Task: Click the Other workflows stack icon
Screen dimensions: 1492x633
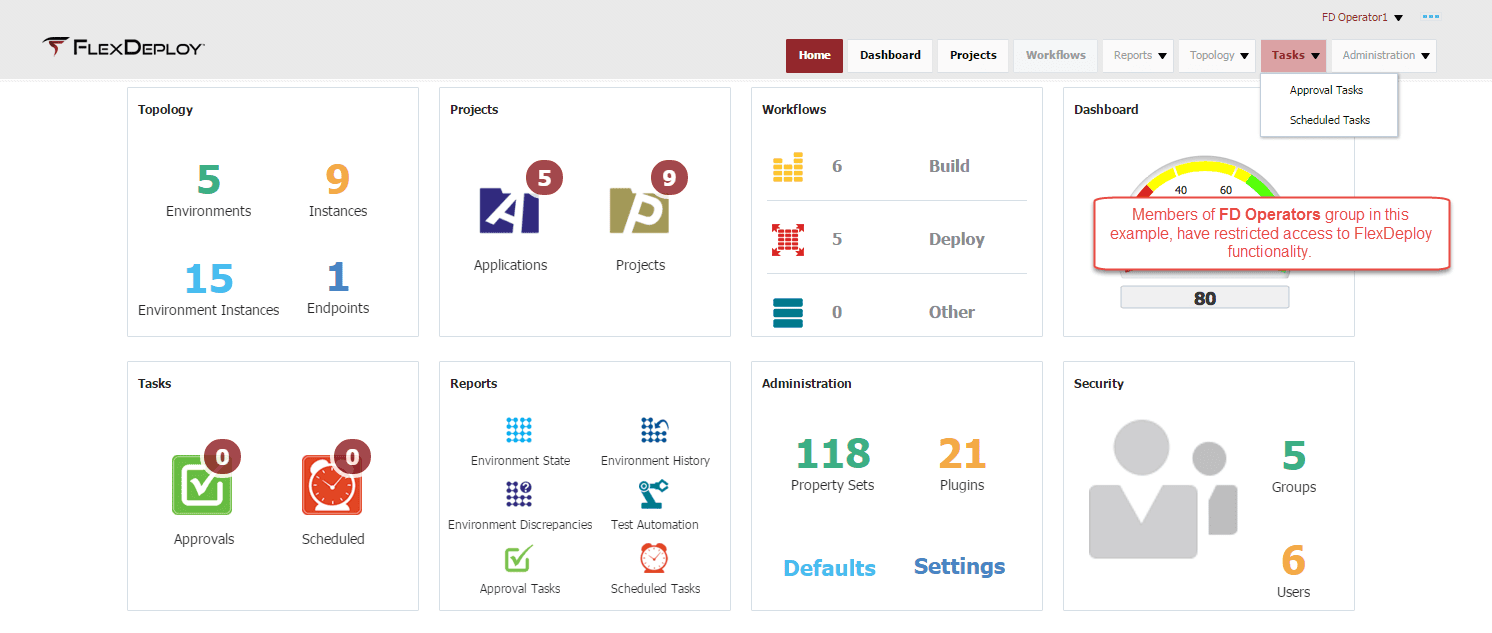Action: coord(788,312)
